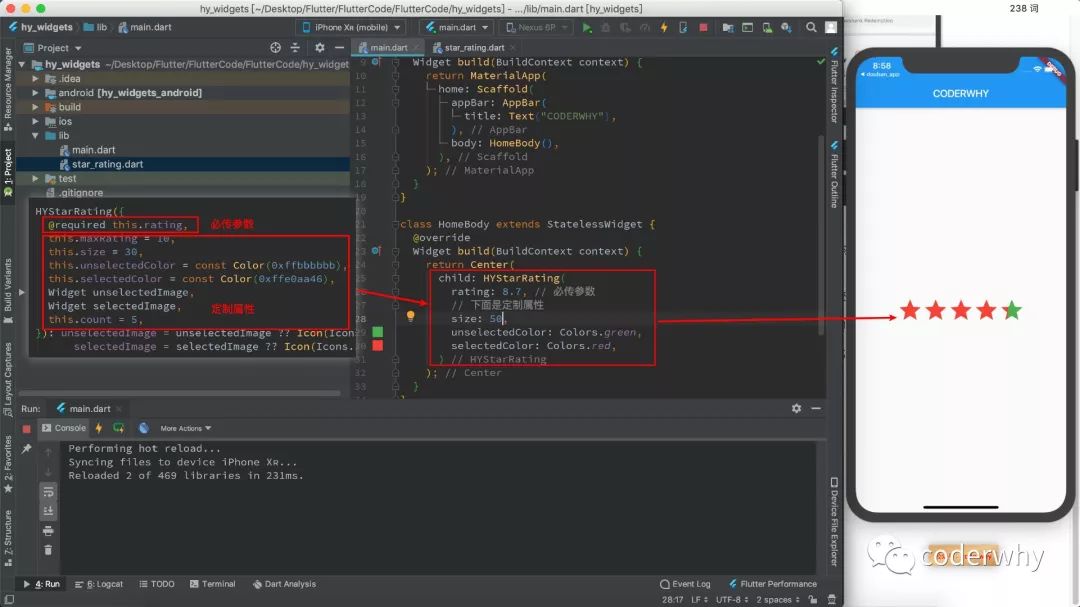Click the collapse all icon in Project panel

click(295, 48)
